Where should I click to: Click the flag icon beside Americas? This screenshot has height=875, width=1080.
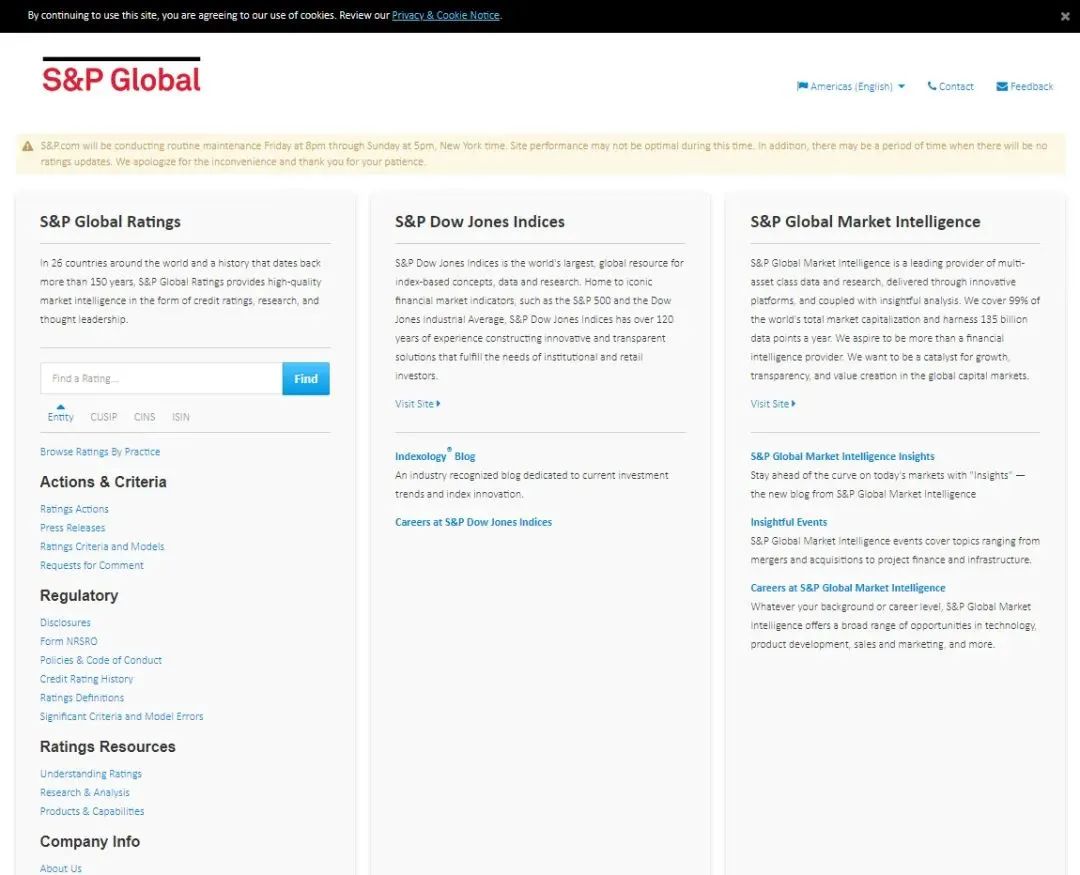[x=802, y=86]
